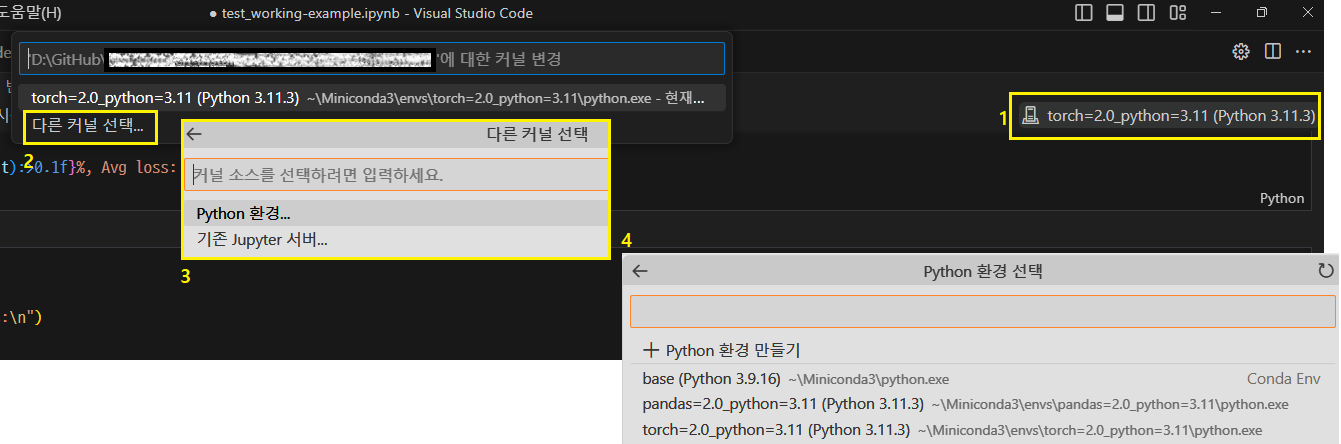This screenshot has height=444, width=1341.
Task: Open the more actions ellipsis menu
Action: click(x=1303, y=51)
